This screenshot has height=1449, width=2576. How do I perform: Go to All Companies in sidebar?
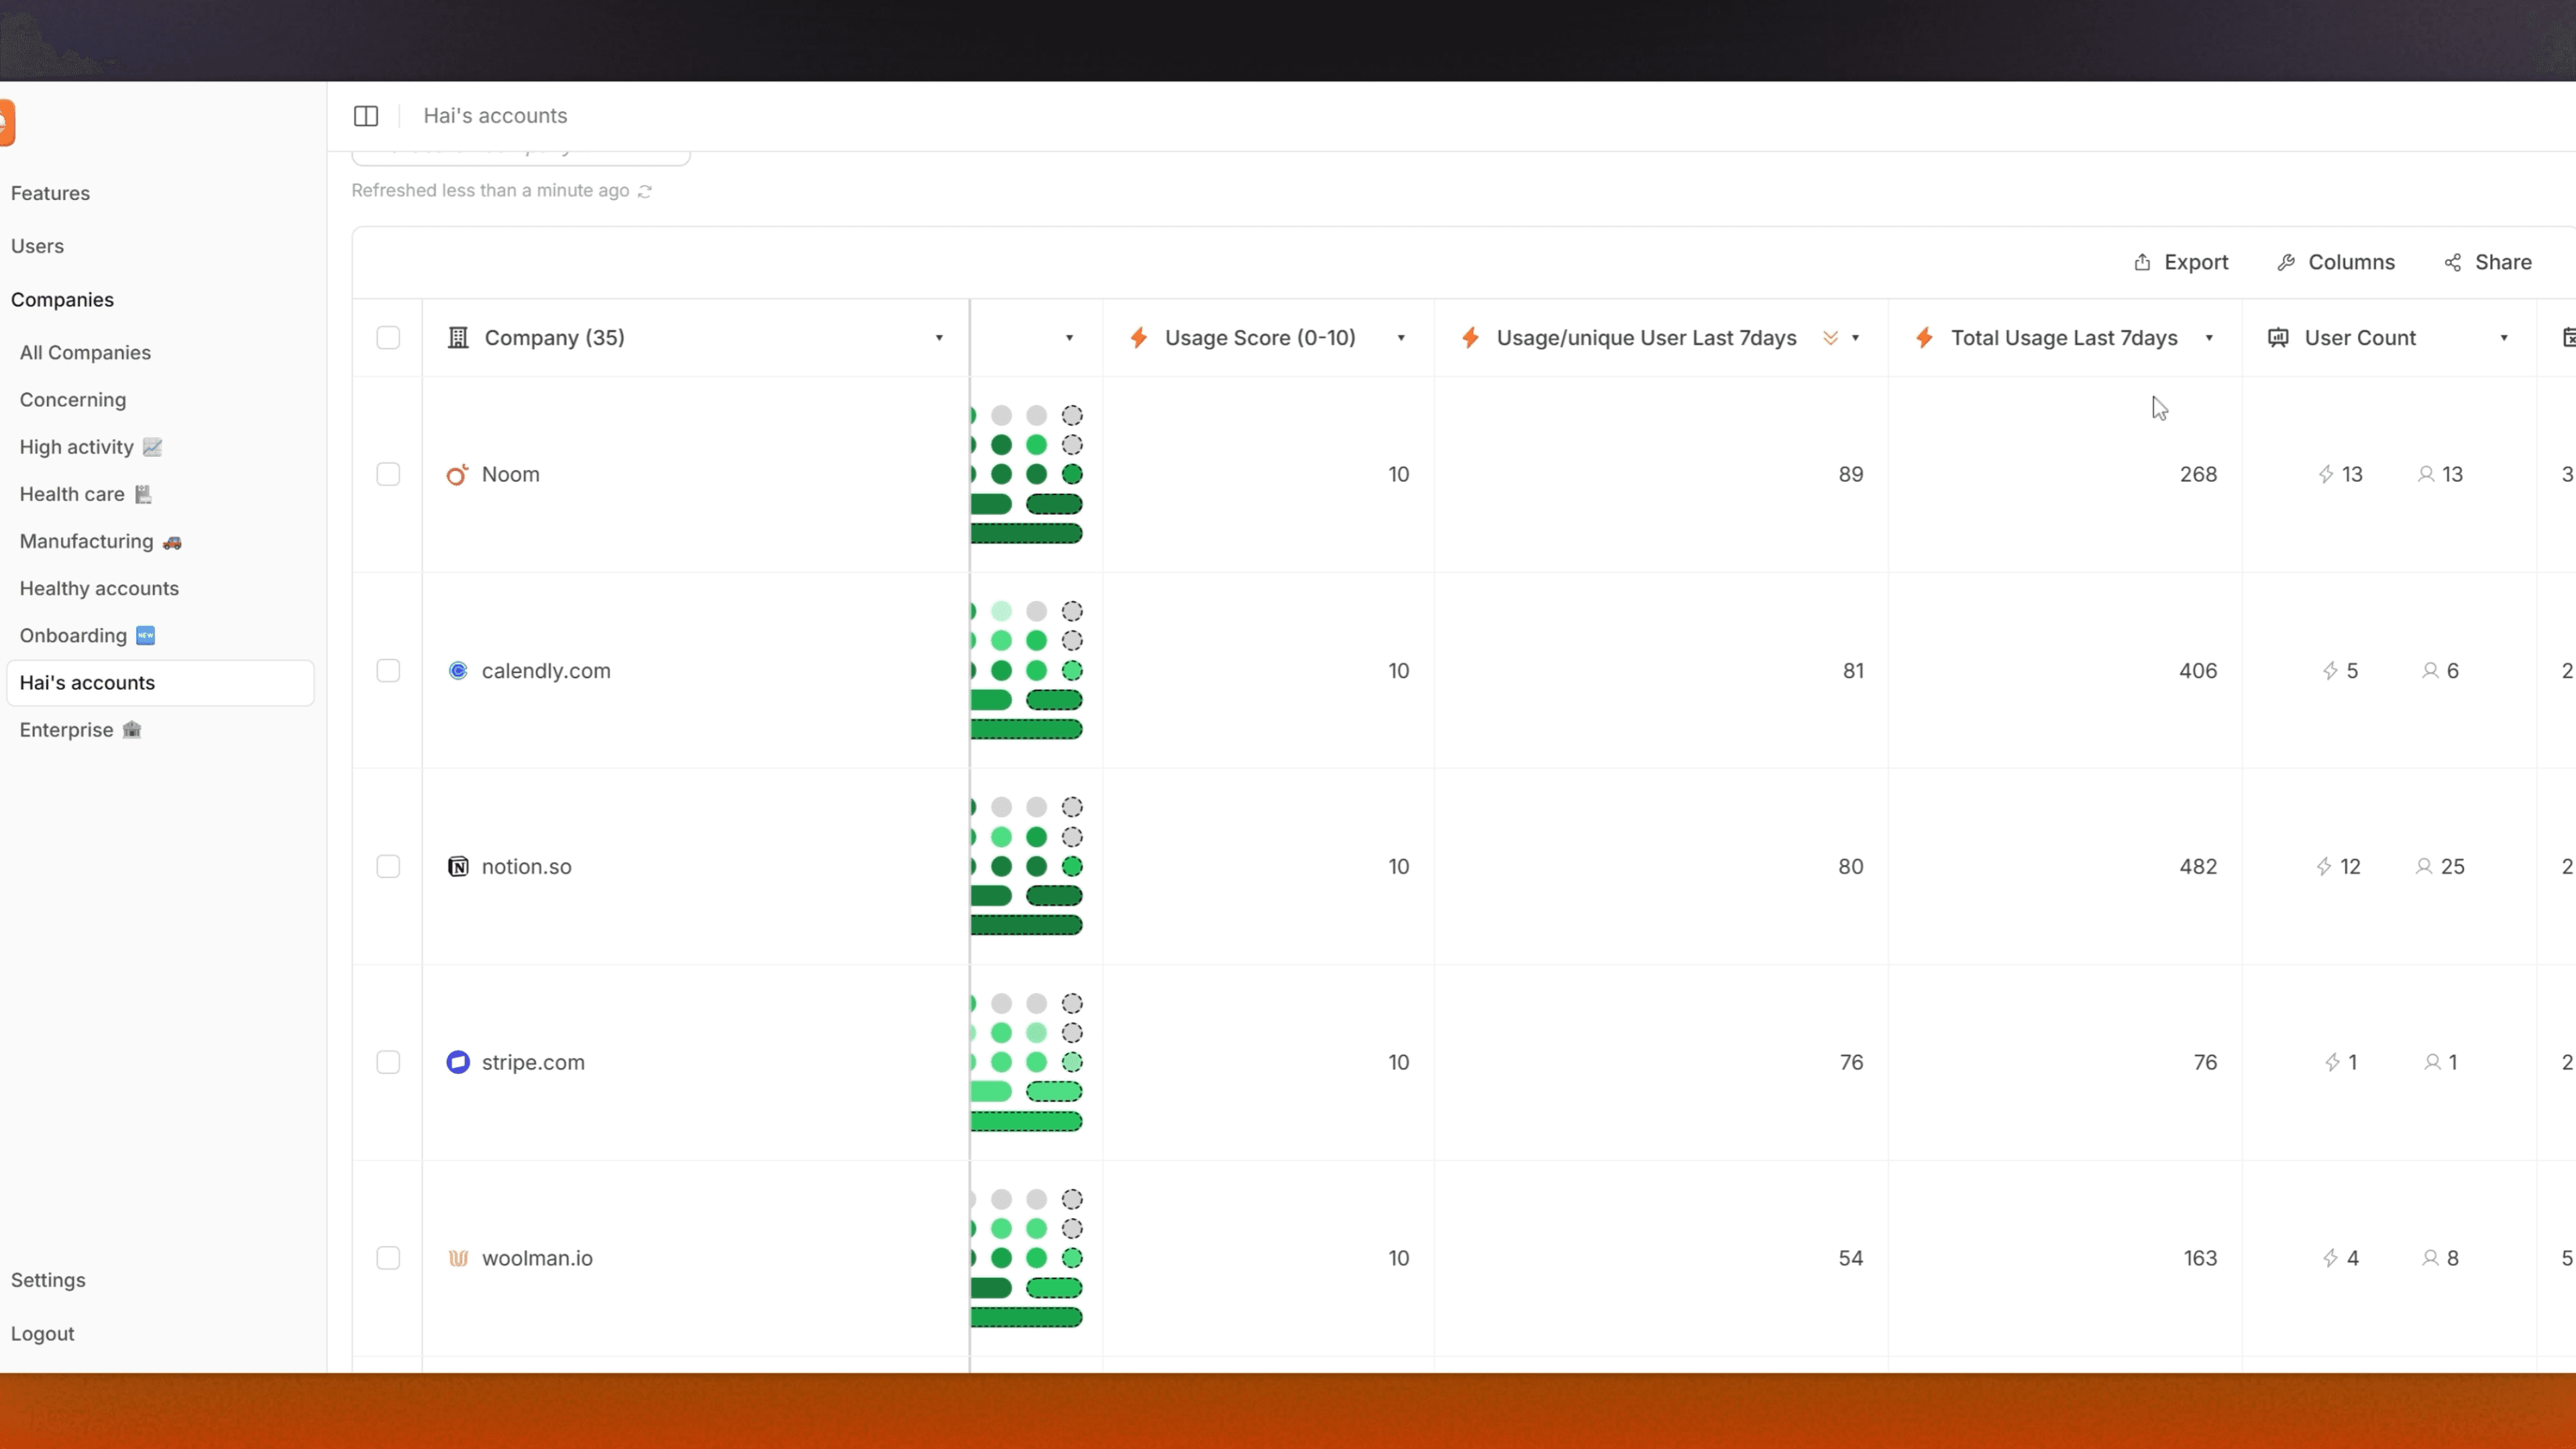coord(85,353)
